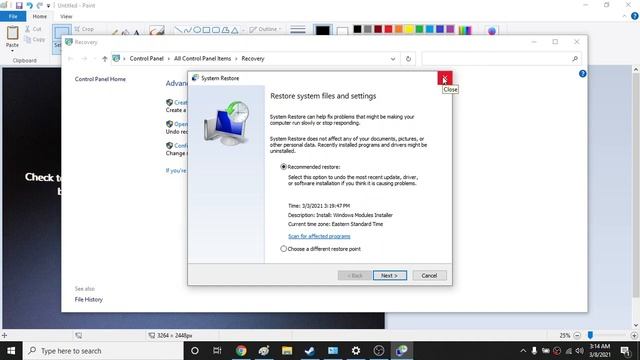640x360 pixels.
Task: Redo the action in Paint's quick access toolbar
Action: (40, 5)
